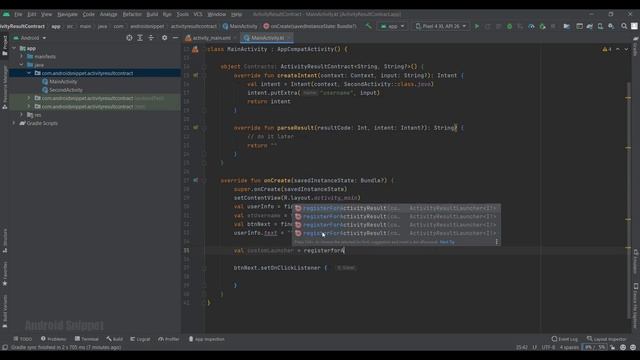640x360 pixels.
Task: Open the TODO tool window
Action: coord(22,339)
